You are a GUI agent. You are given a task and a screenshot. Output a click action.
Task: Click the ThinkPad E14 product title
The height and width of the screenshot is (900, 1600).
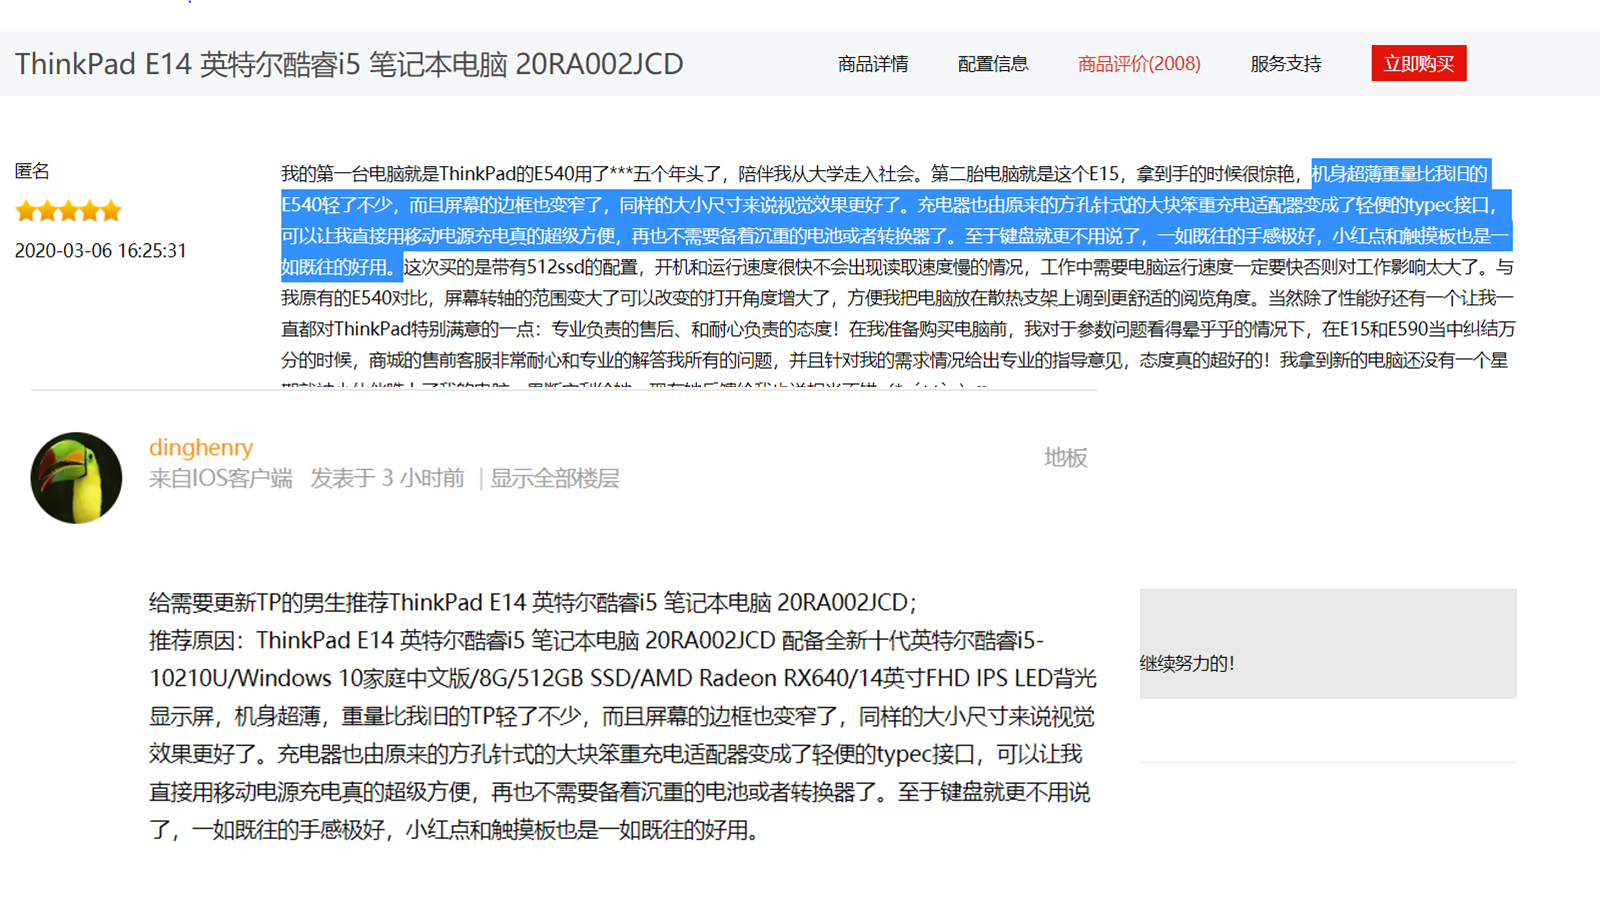click(x=349, y=64)
